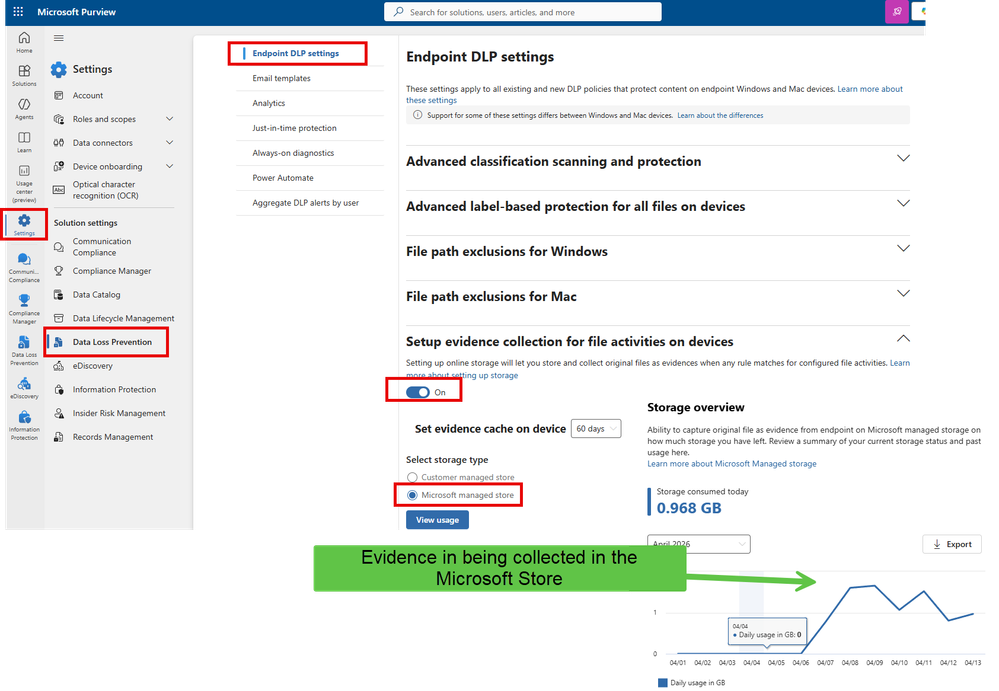Click the Data Catalog icon

coord(59,295)
